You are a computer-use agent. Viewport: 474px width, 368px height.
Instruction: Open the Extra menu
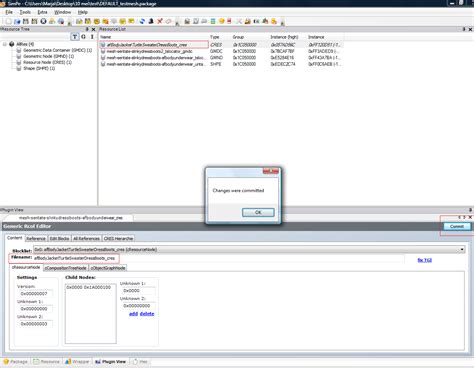[x=42, y=12]
